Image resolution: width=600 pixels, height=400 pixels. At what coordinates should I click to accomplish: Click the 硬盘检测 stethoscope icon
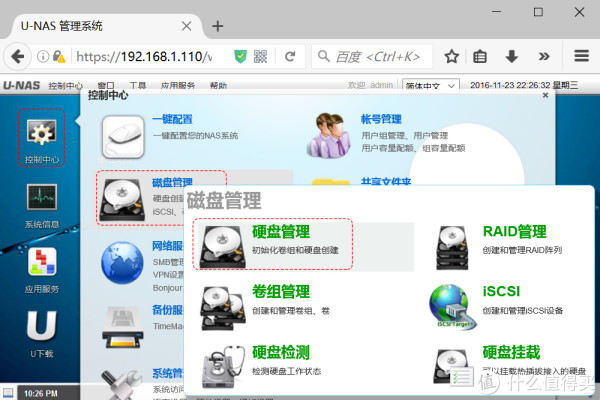pos(223,367)
